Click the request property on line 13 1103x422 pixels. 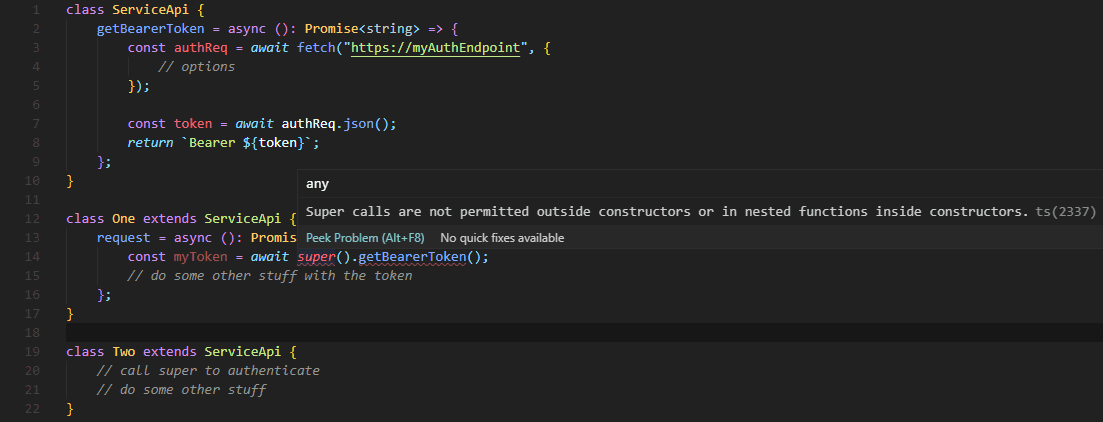click(124, 238)
